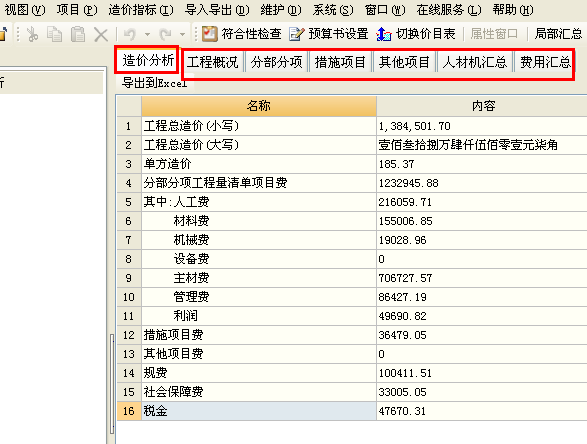Open the 造价指标(I) menu

point(141,10)
